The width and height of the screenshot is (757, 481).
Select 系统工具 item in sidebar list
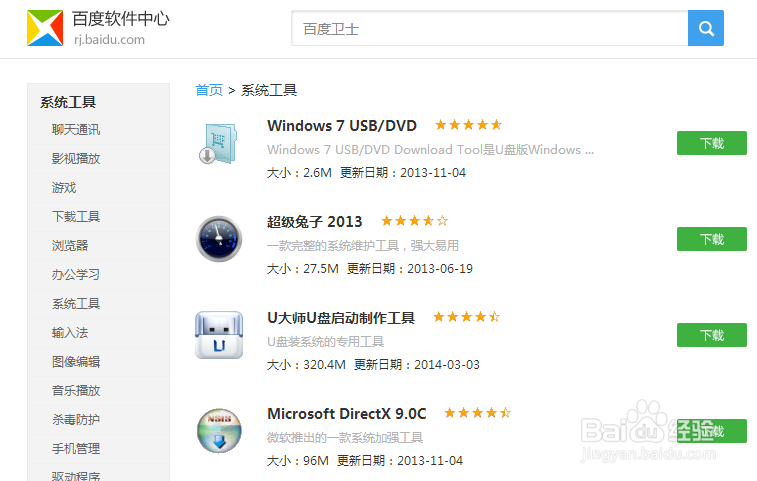click(76, 303)
